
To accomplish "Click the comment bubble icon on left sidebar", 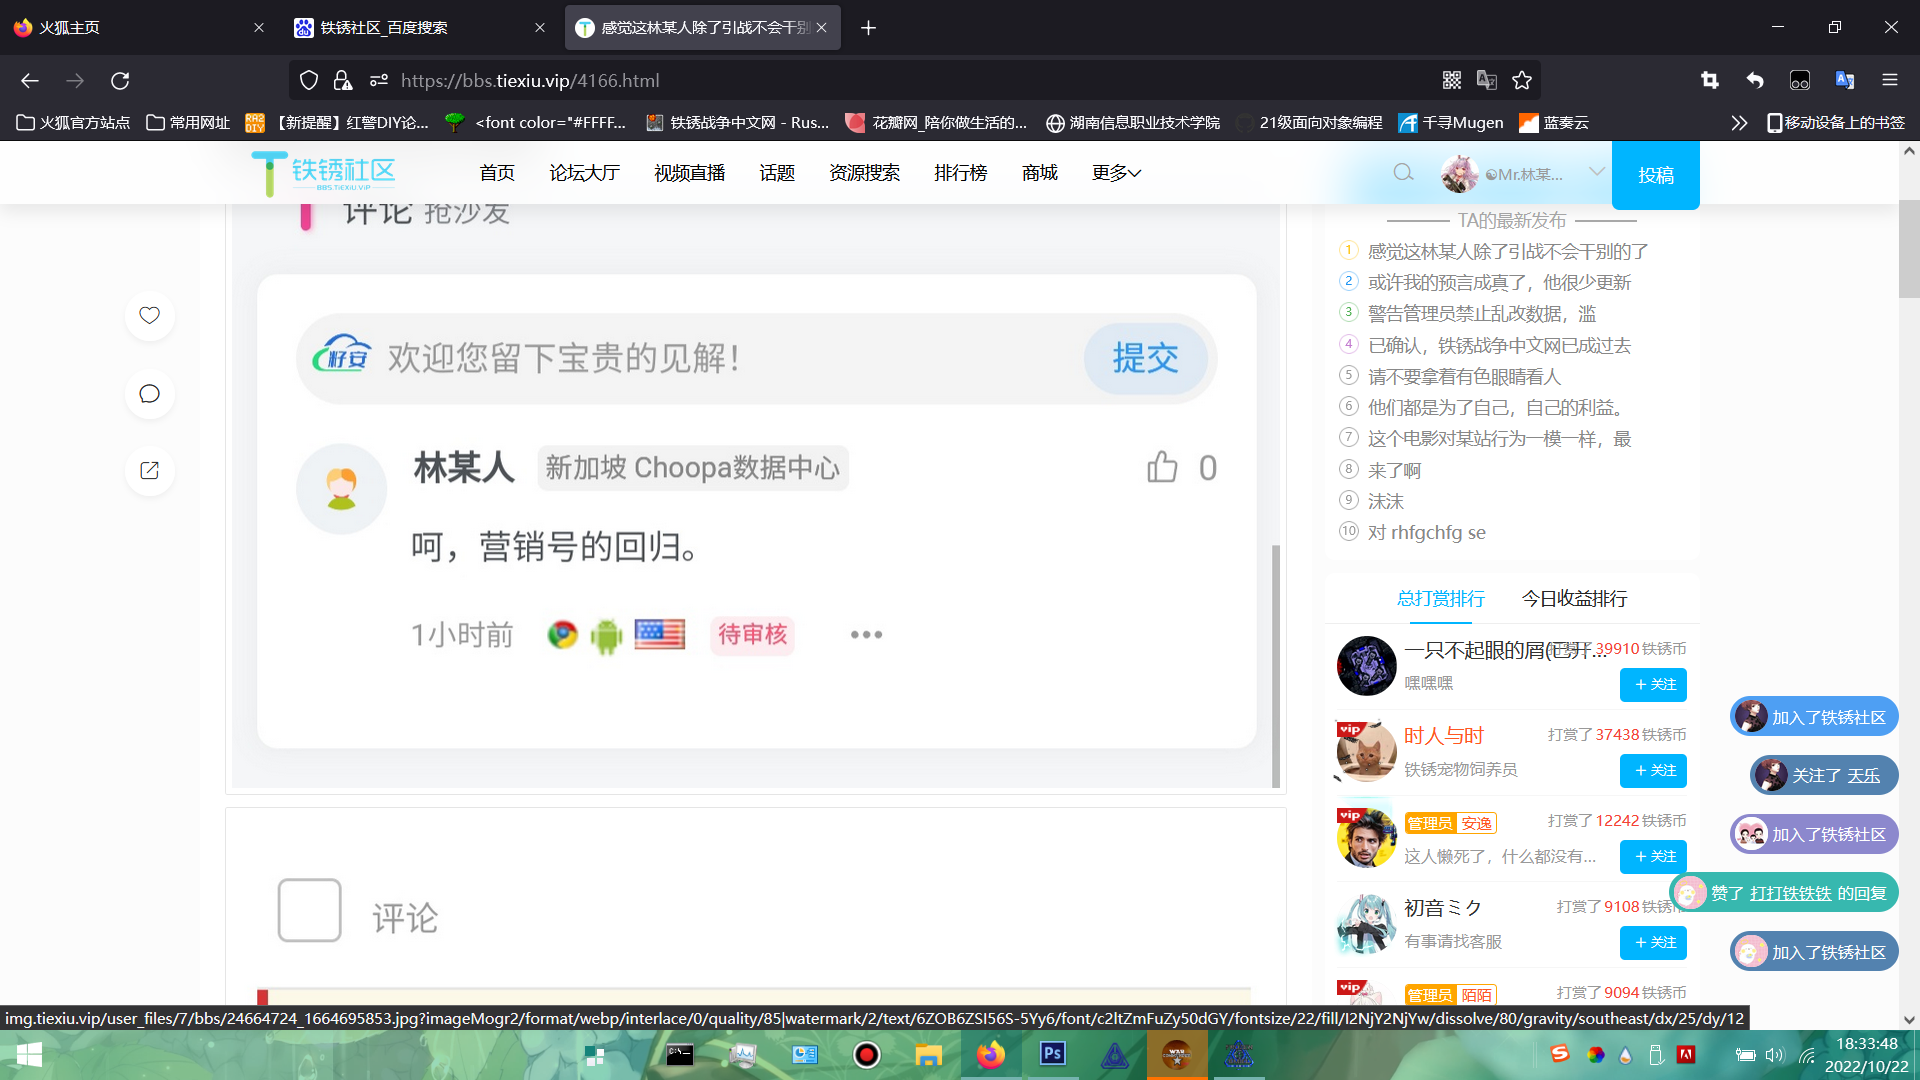I will (x=149, y=394).
